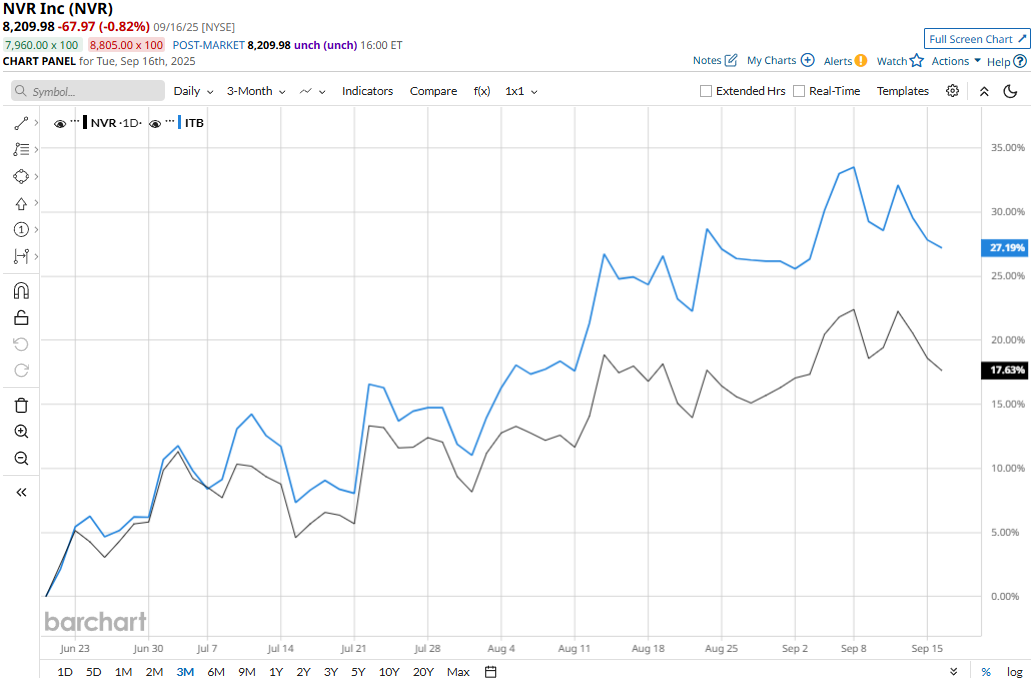The width and height of the screenshot is (1032, 678).
Task: Click the ITB series color swatch
Action: (x=179, y=122)
